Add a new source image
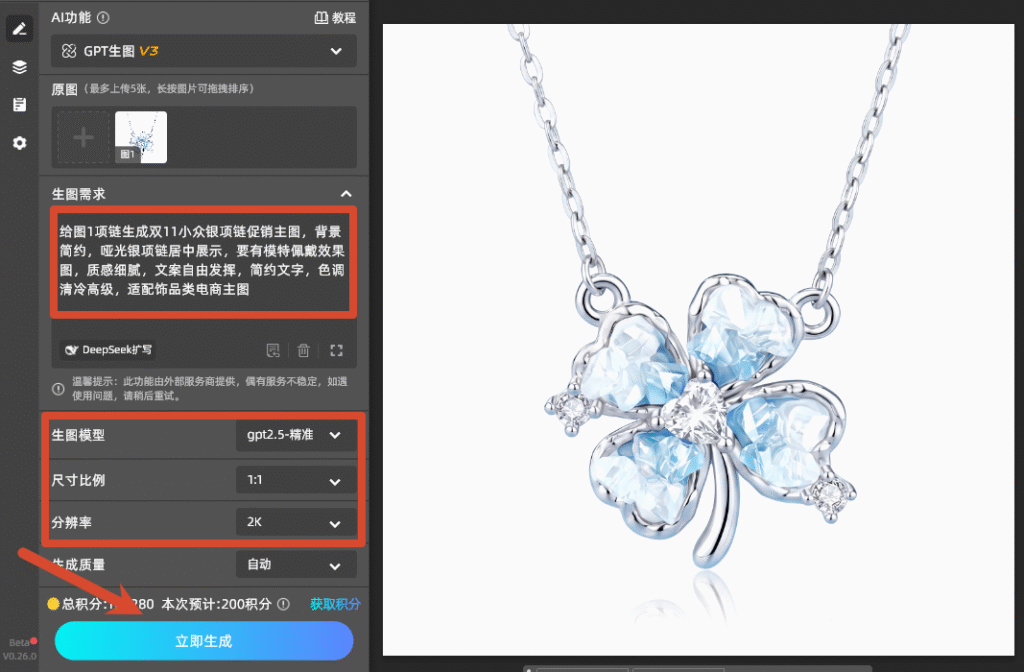1024x672 pixels. [83, 137]
